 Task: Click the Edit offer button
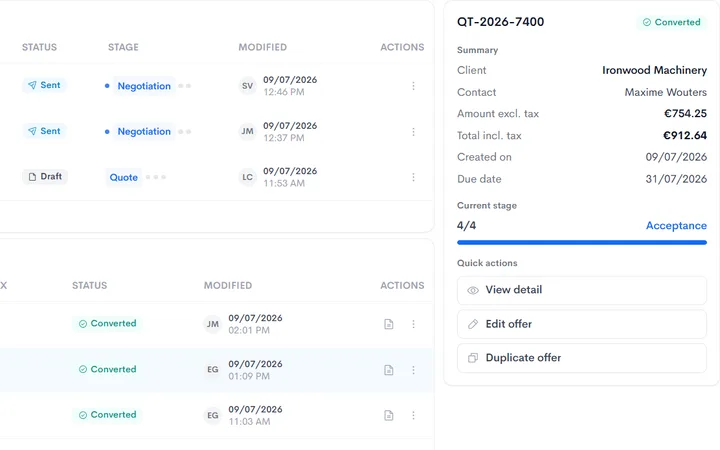[x=582, y=324]
